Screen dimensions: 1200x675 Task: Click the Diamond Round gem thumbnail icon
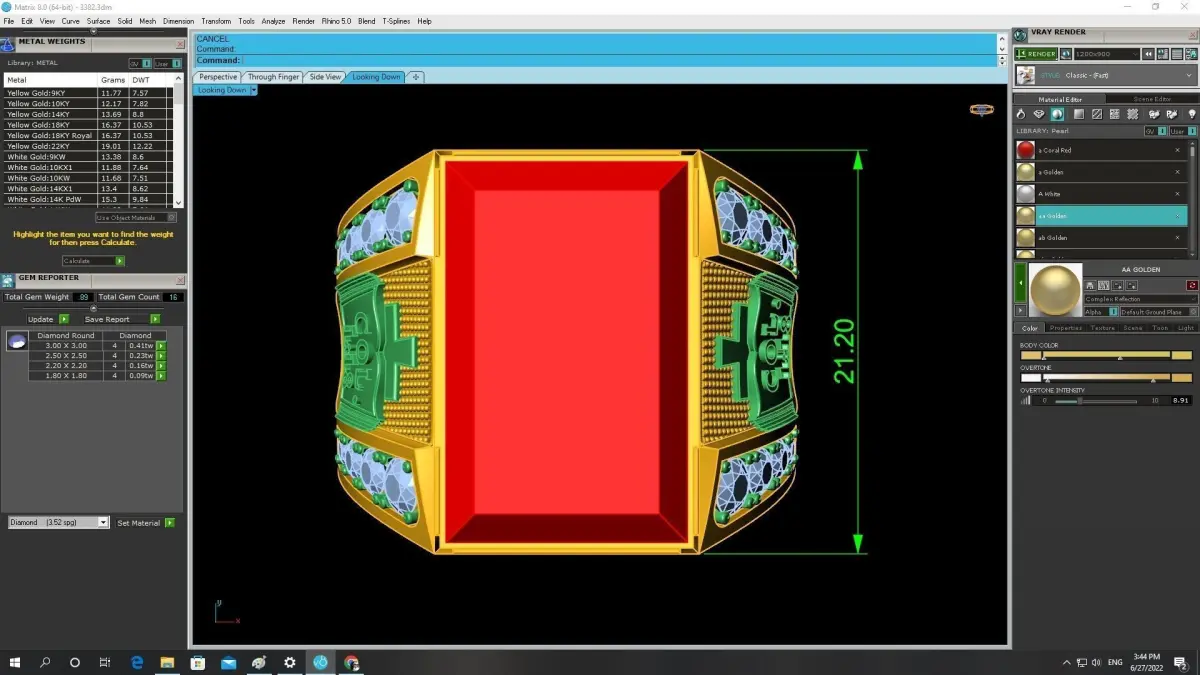coord(17,341)
